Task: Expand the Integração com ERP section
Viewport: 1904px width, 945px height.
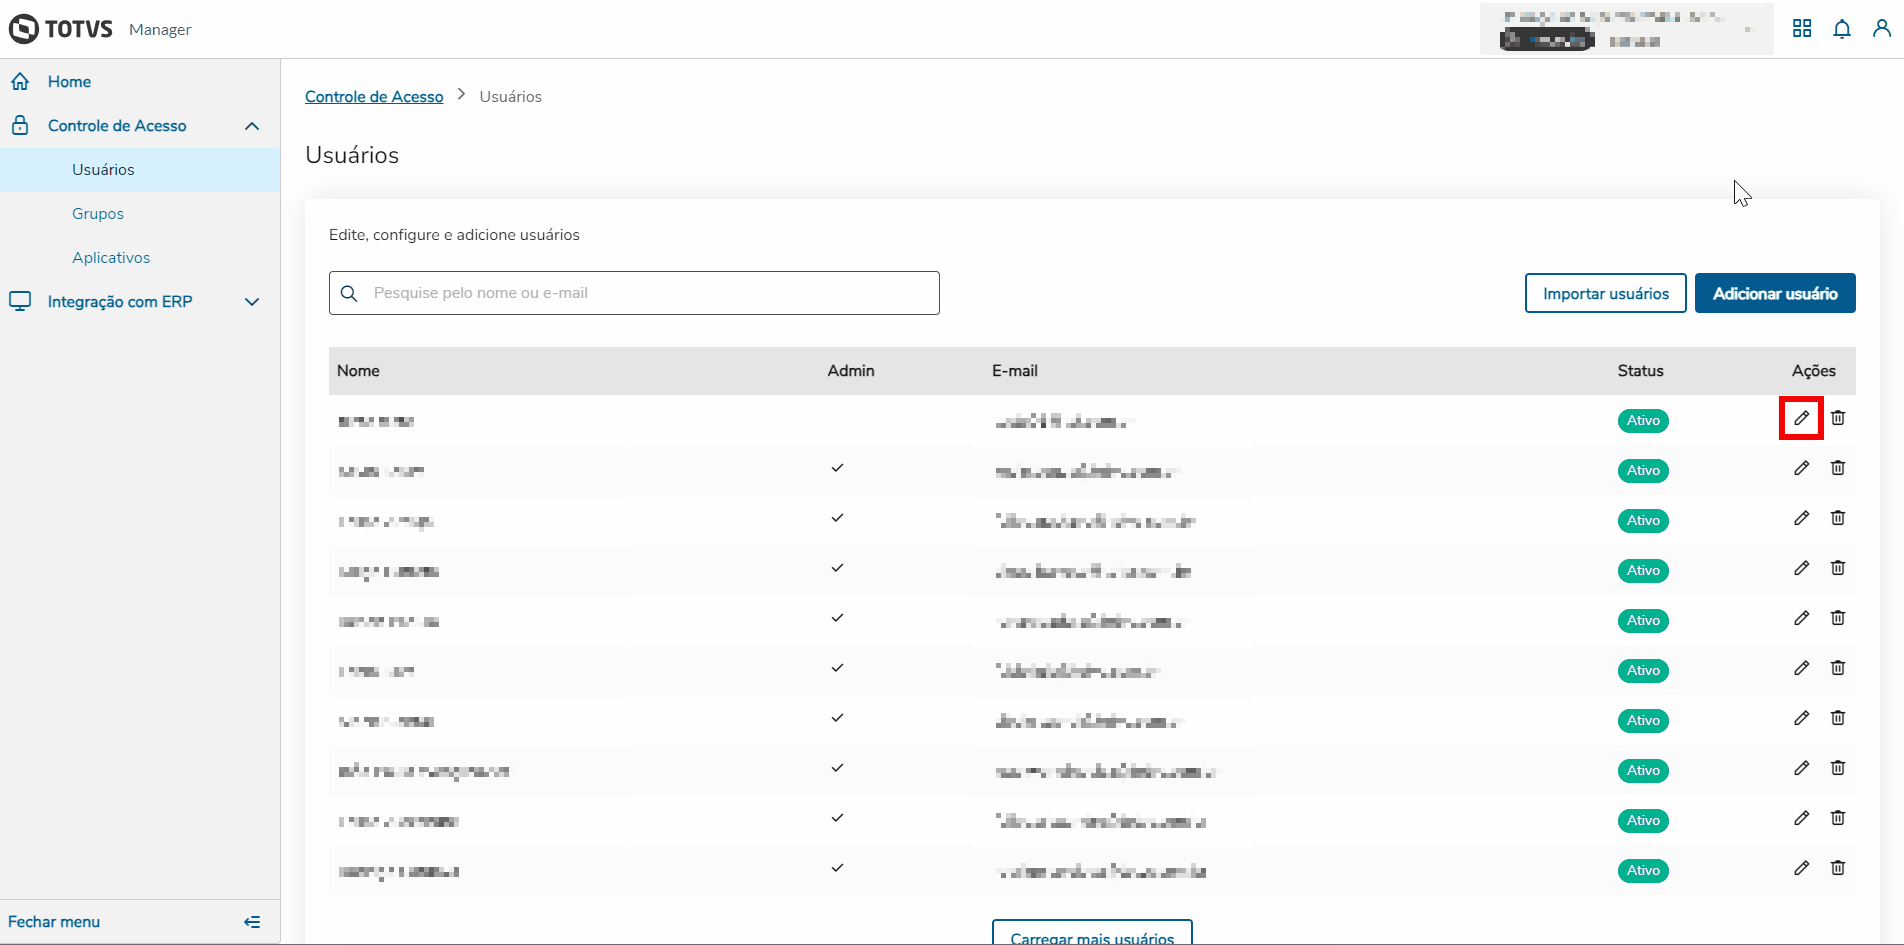Action: [x=252, y=302]
